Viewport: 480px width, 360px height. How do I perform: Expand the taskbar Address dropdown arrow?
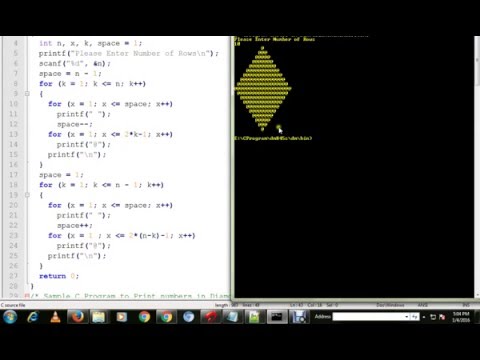coord(407,317)
